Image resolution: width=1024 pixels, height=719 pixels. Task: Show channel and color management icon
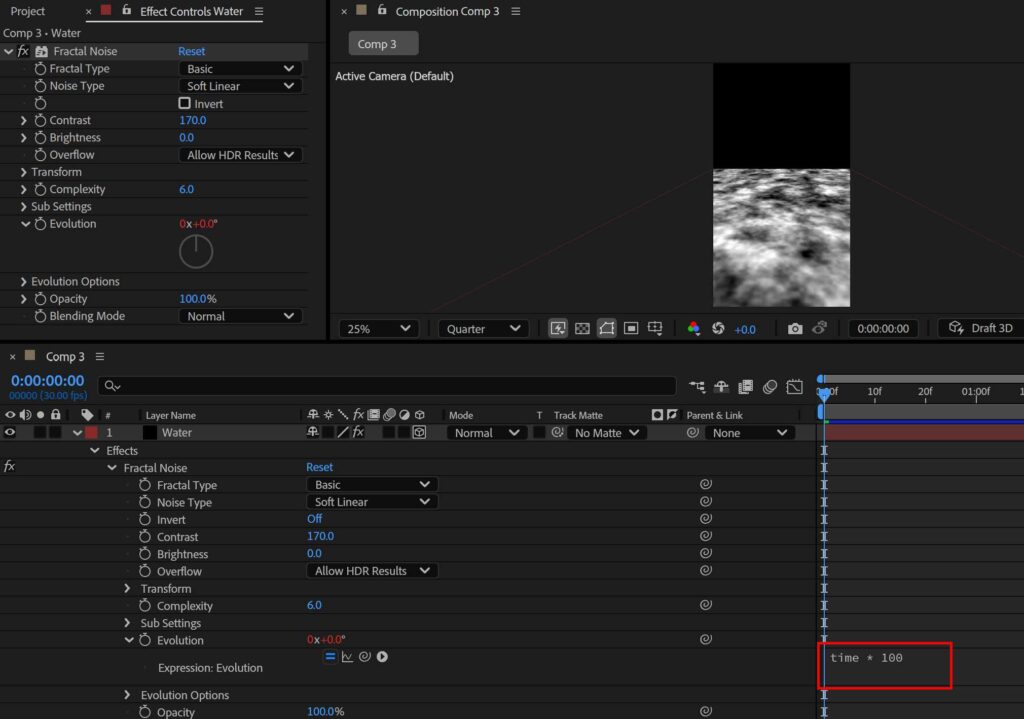coord(694,328)
